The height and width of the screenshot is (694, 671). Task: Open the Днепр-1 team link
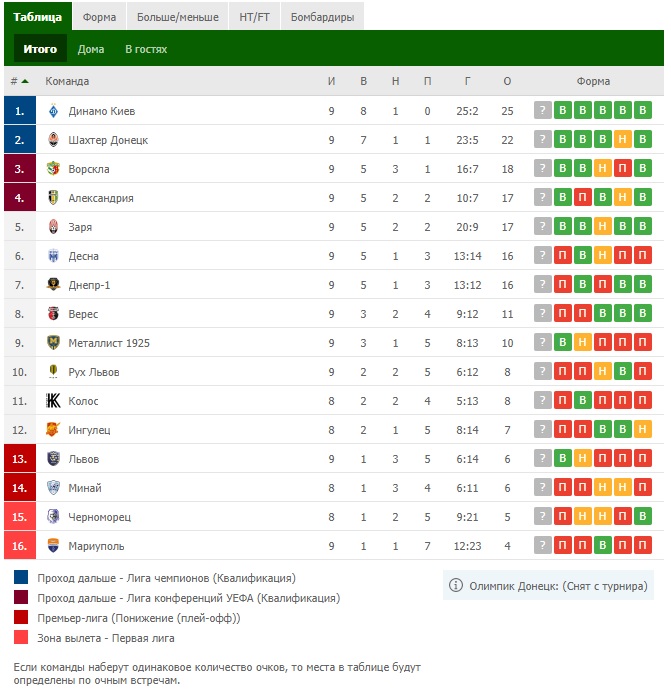click(x=89, y=285)
